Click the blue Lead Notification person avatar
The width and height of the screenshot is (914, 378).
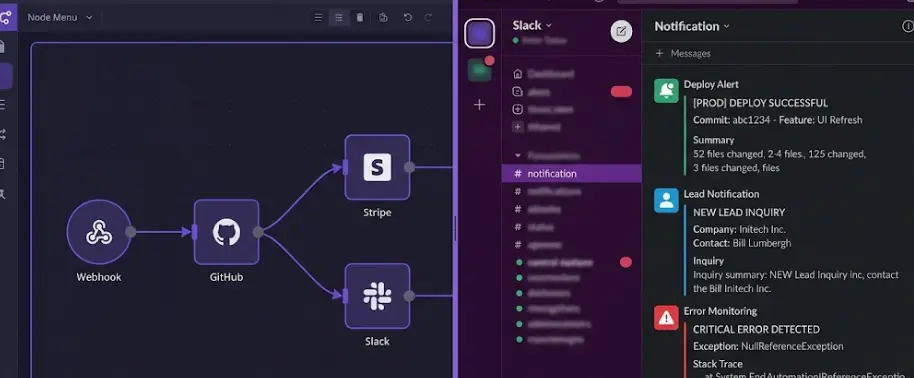[666, 200]
